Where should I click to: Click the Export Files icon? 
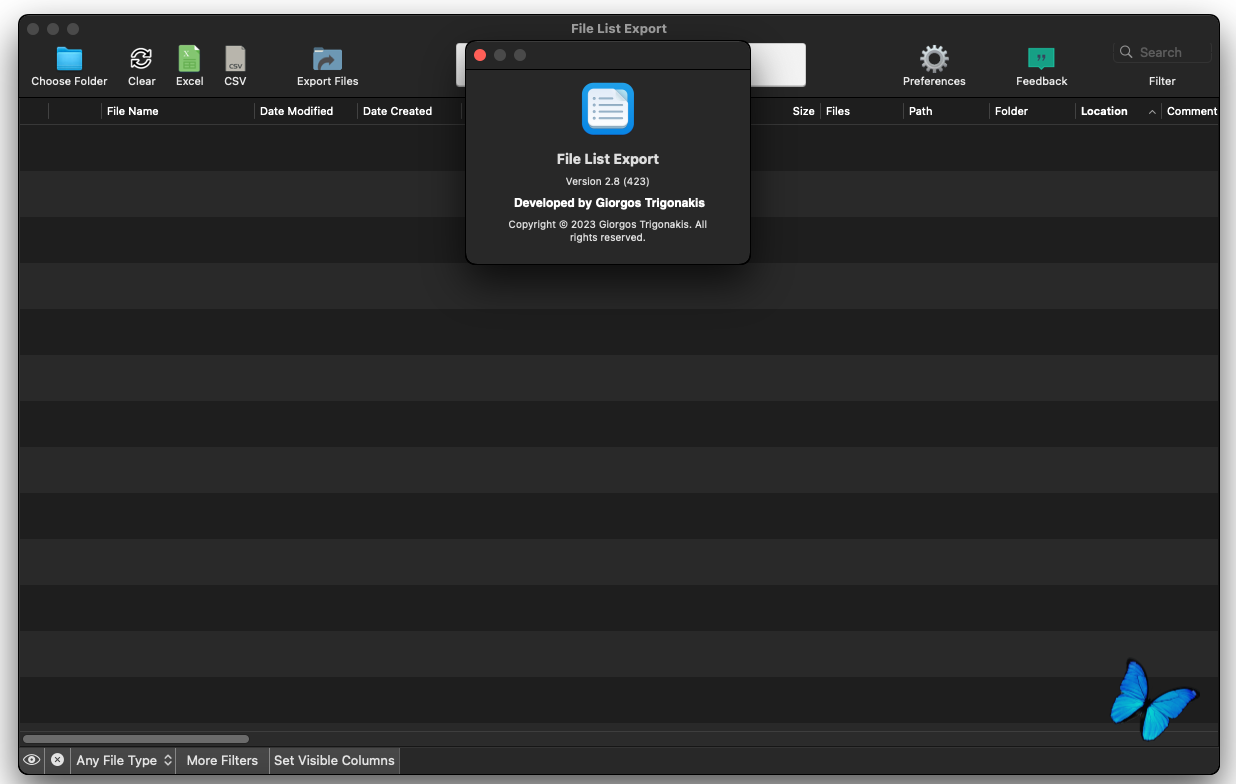(327, 59)
